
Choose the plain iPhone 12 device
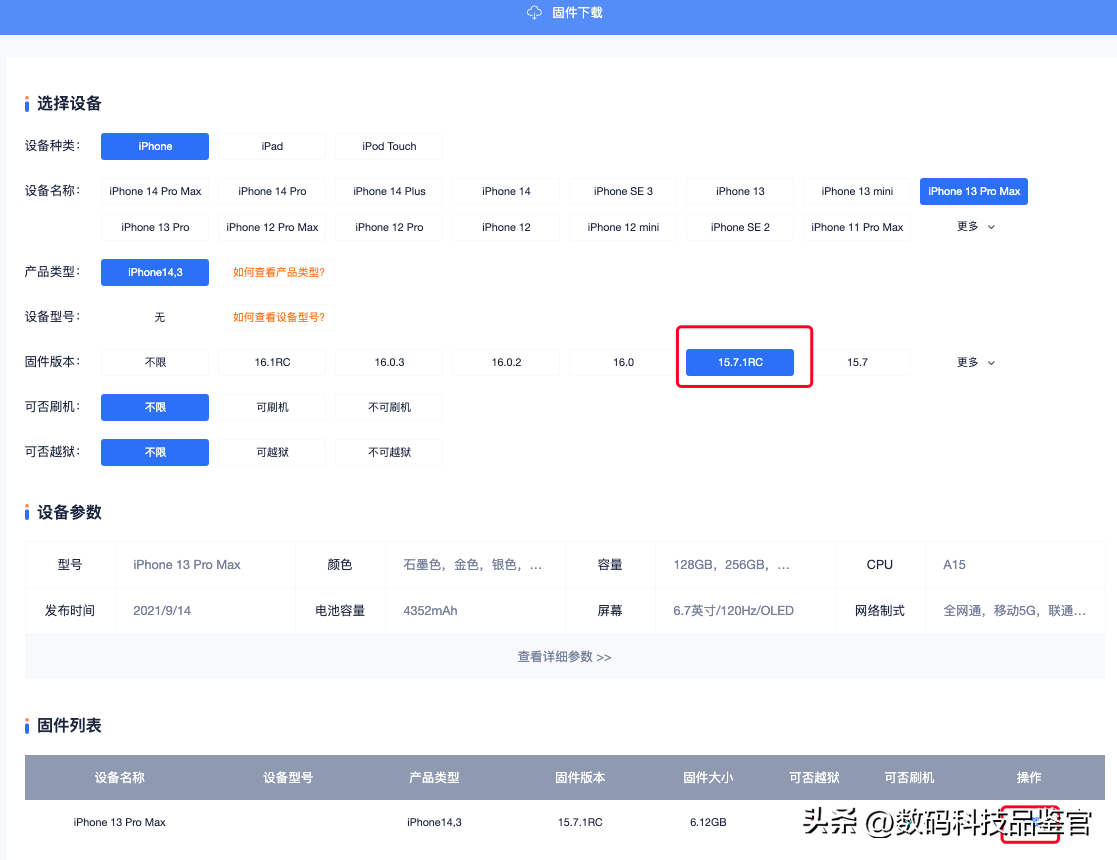click(506, 227)
